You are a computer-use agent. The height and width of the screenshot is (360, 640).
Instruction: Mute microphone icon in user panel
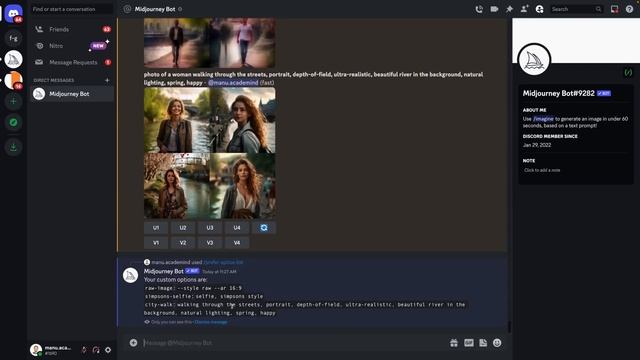84,350
